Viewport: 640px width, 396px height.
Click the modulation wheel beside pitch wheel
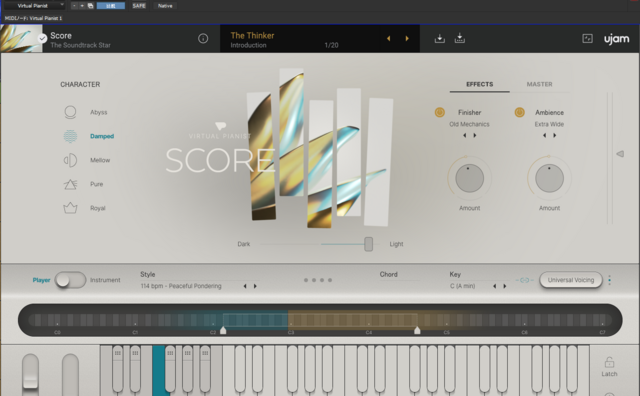point(70,374)
